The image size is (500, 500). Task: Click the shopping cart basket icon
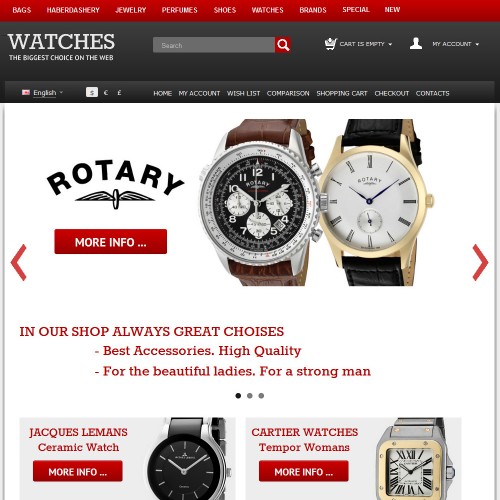point(330,44)
